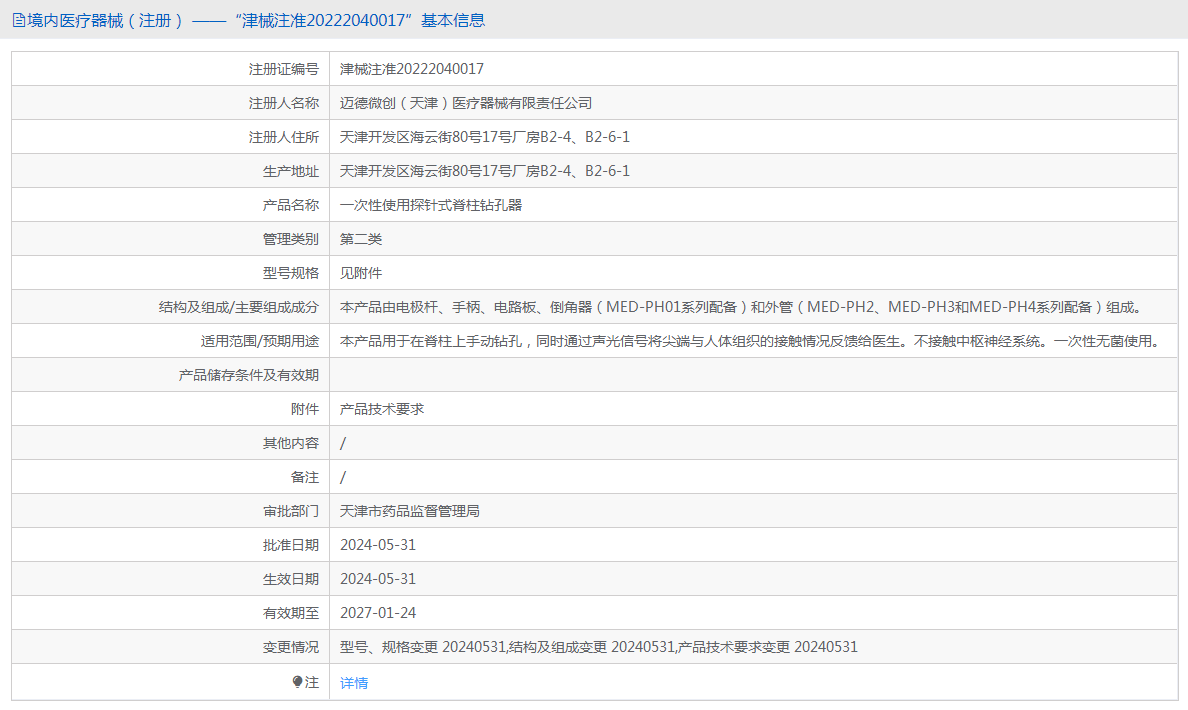Click the 见附件 value
Image resolution: width=1188 pixels, height=710 pixels.
coord(361,273)
